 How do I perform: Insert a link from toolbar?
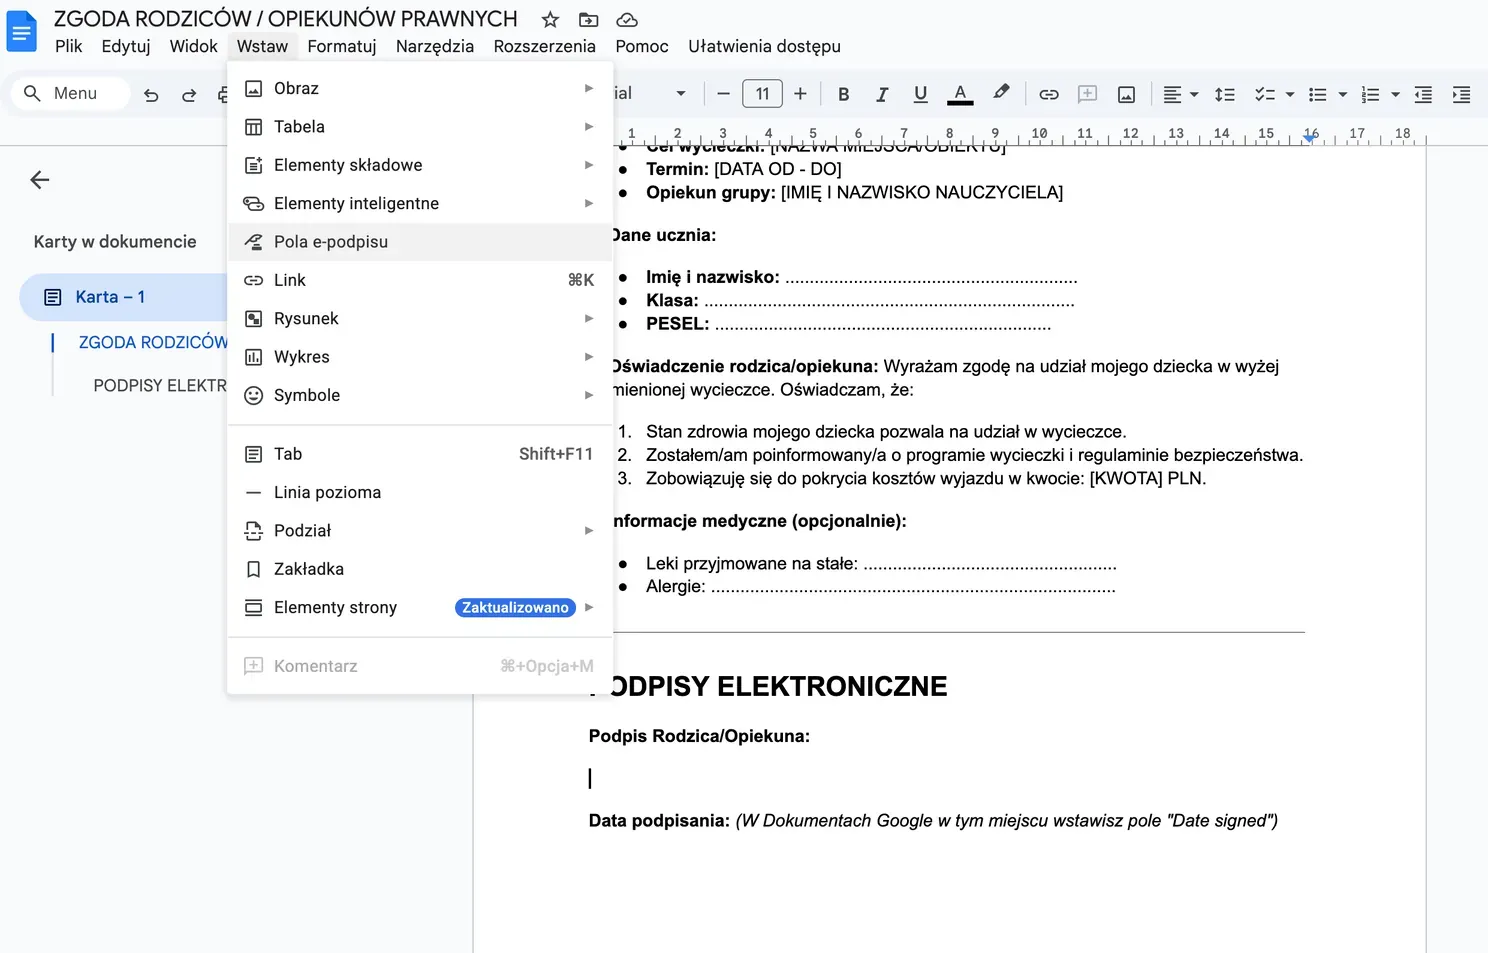coord(1049,94)
